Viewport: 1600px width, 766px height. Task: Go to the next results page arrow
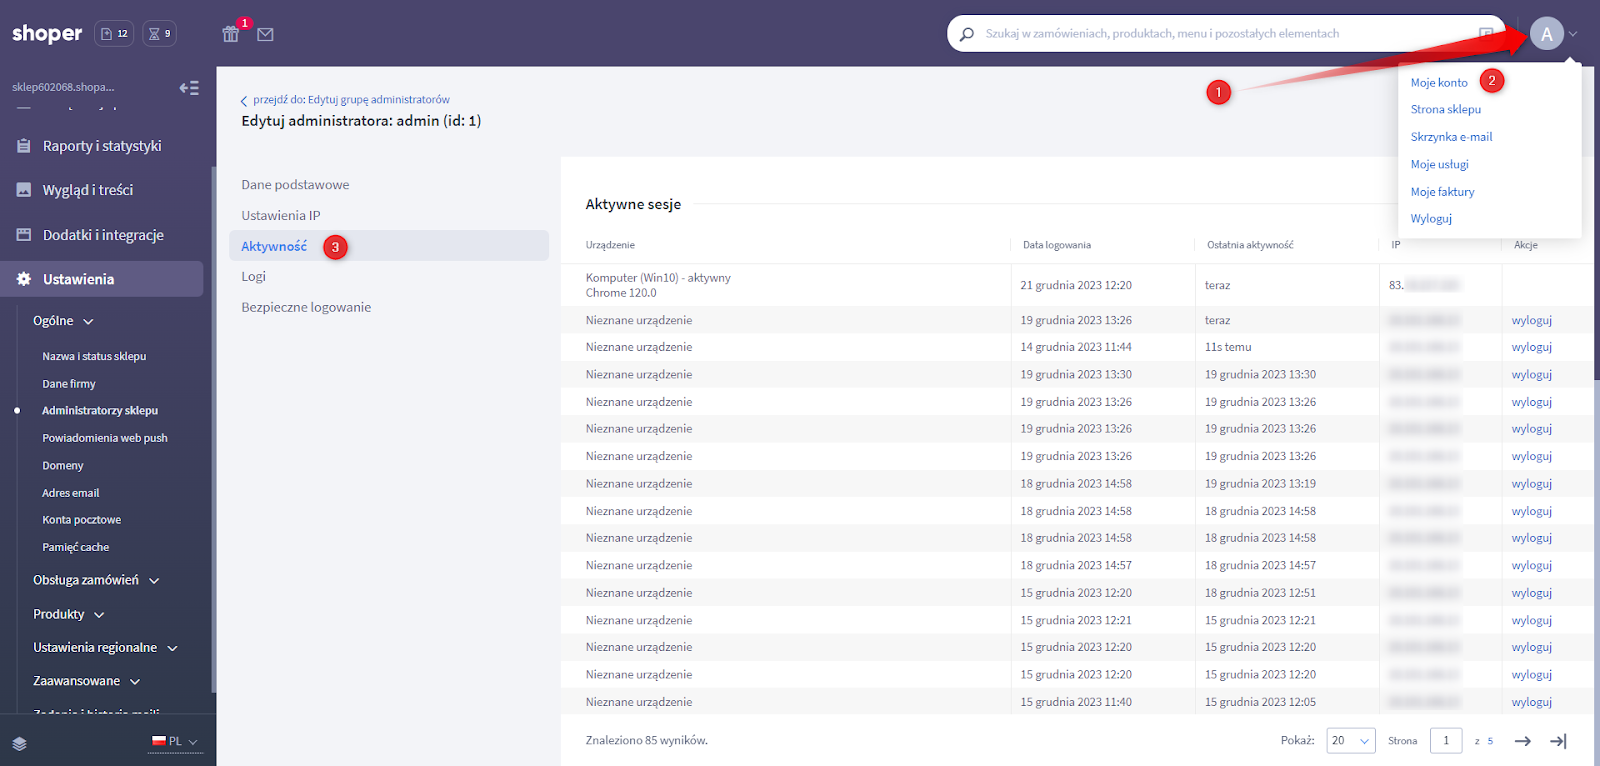[1523, 741]
